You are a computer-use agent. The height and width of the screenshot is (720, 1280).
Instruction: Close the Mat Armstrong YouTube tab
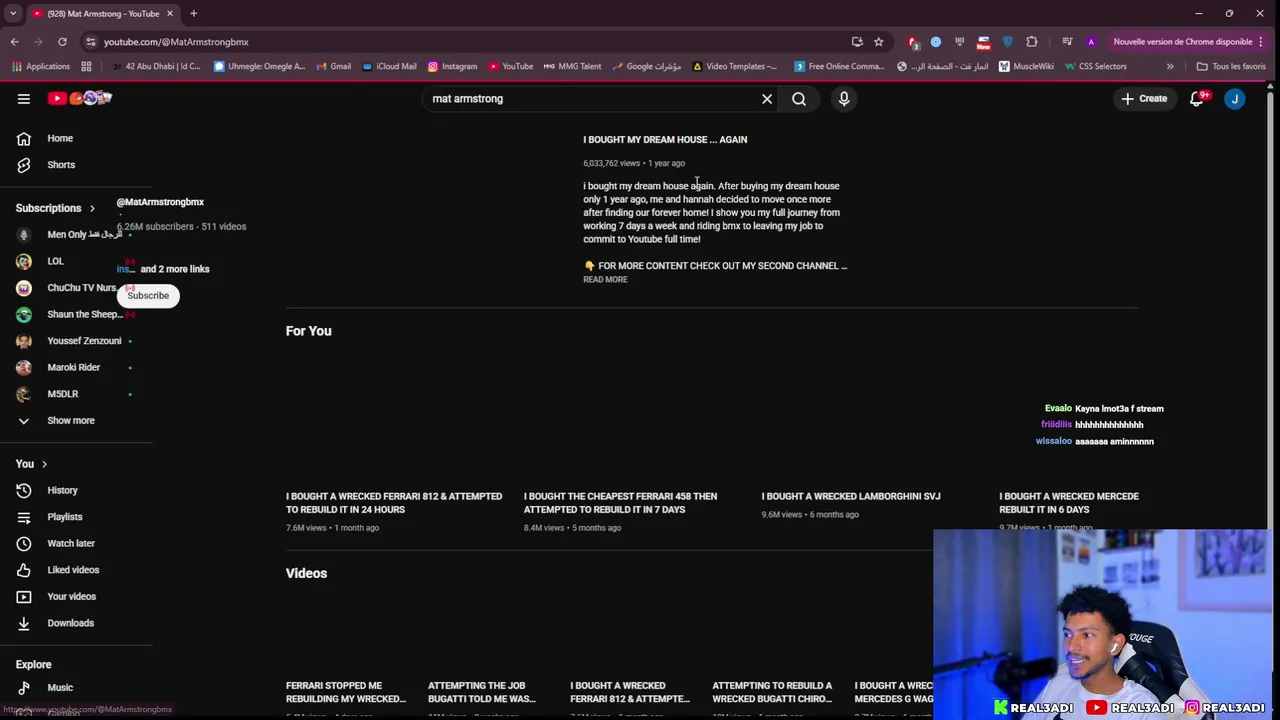(x=169, y=14)
